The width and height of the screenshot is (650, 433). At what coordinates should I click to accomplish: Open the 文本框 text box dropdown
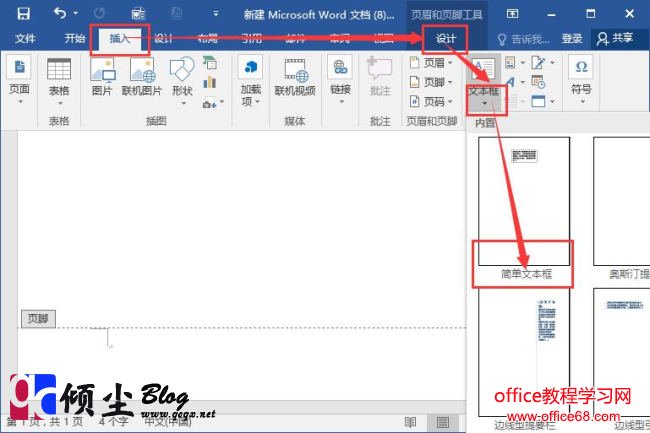tap(485, 104)
